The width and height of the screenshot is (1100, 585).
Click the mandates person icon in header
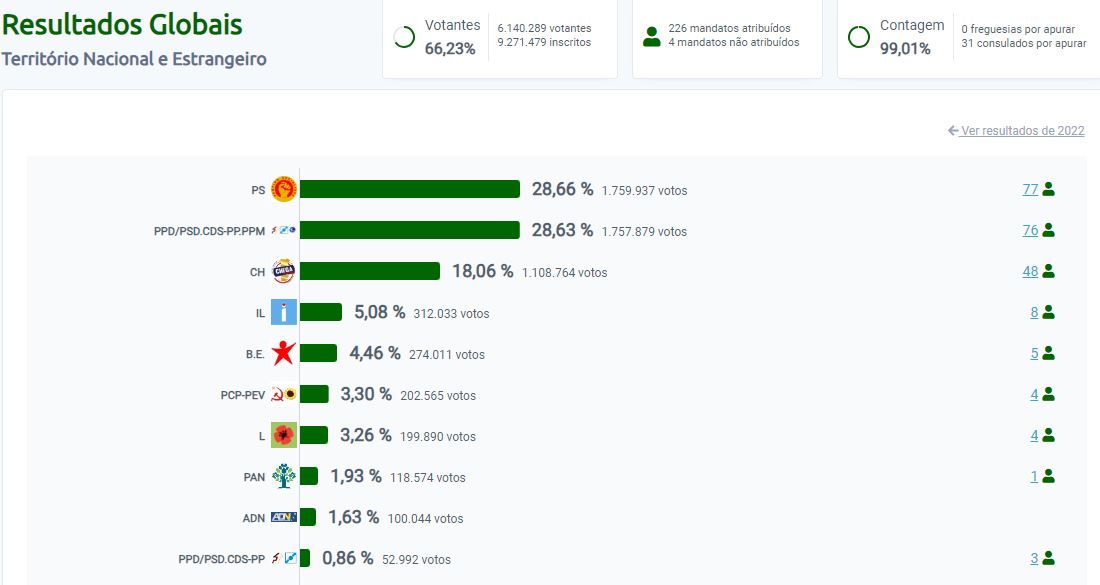point(652,37)
